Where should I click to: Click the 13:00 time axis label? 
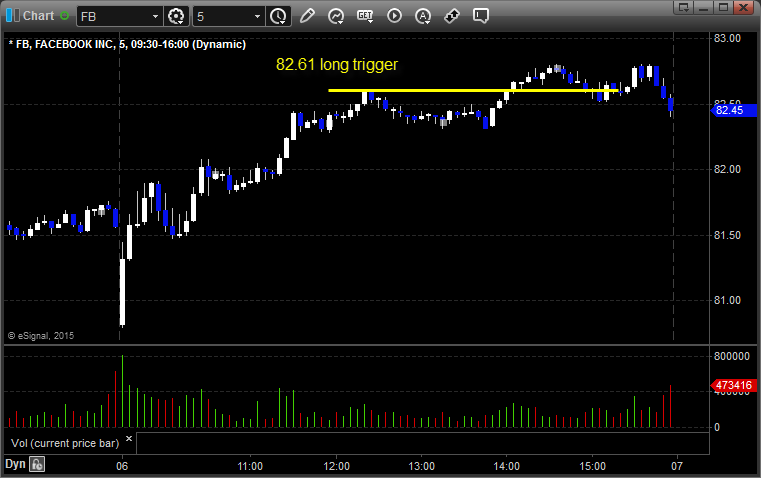coord(421,466)
